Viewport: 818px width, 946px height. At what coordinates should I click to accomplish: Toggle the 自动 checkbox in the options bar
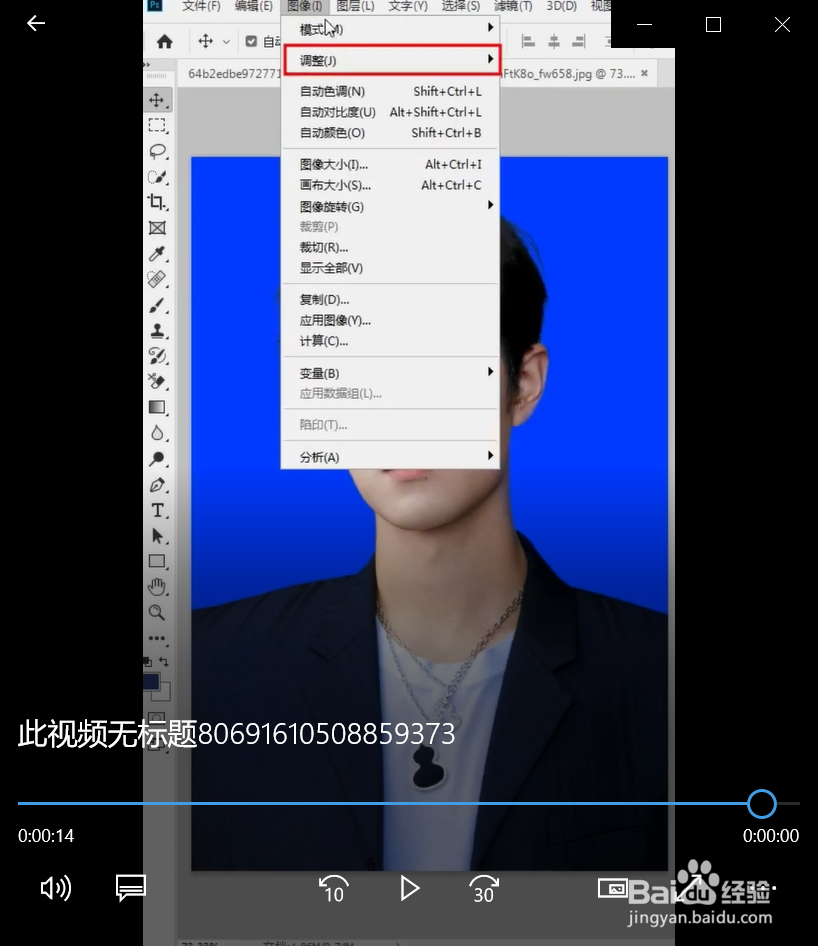click(x=253, y=41)
